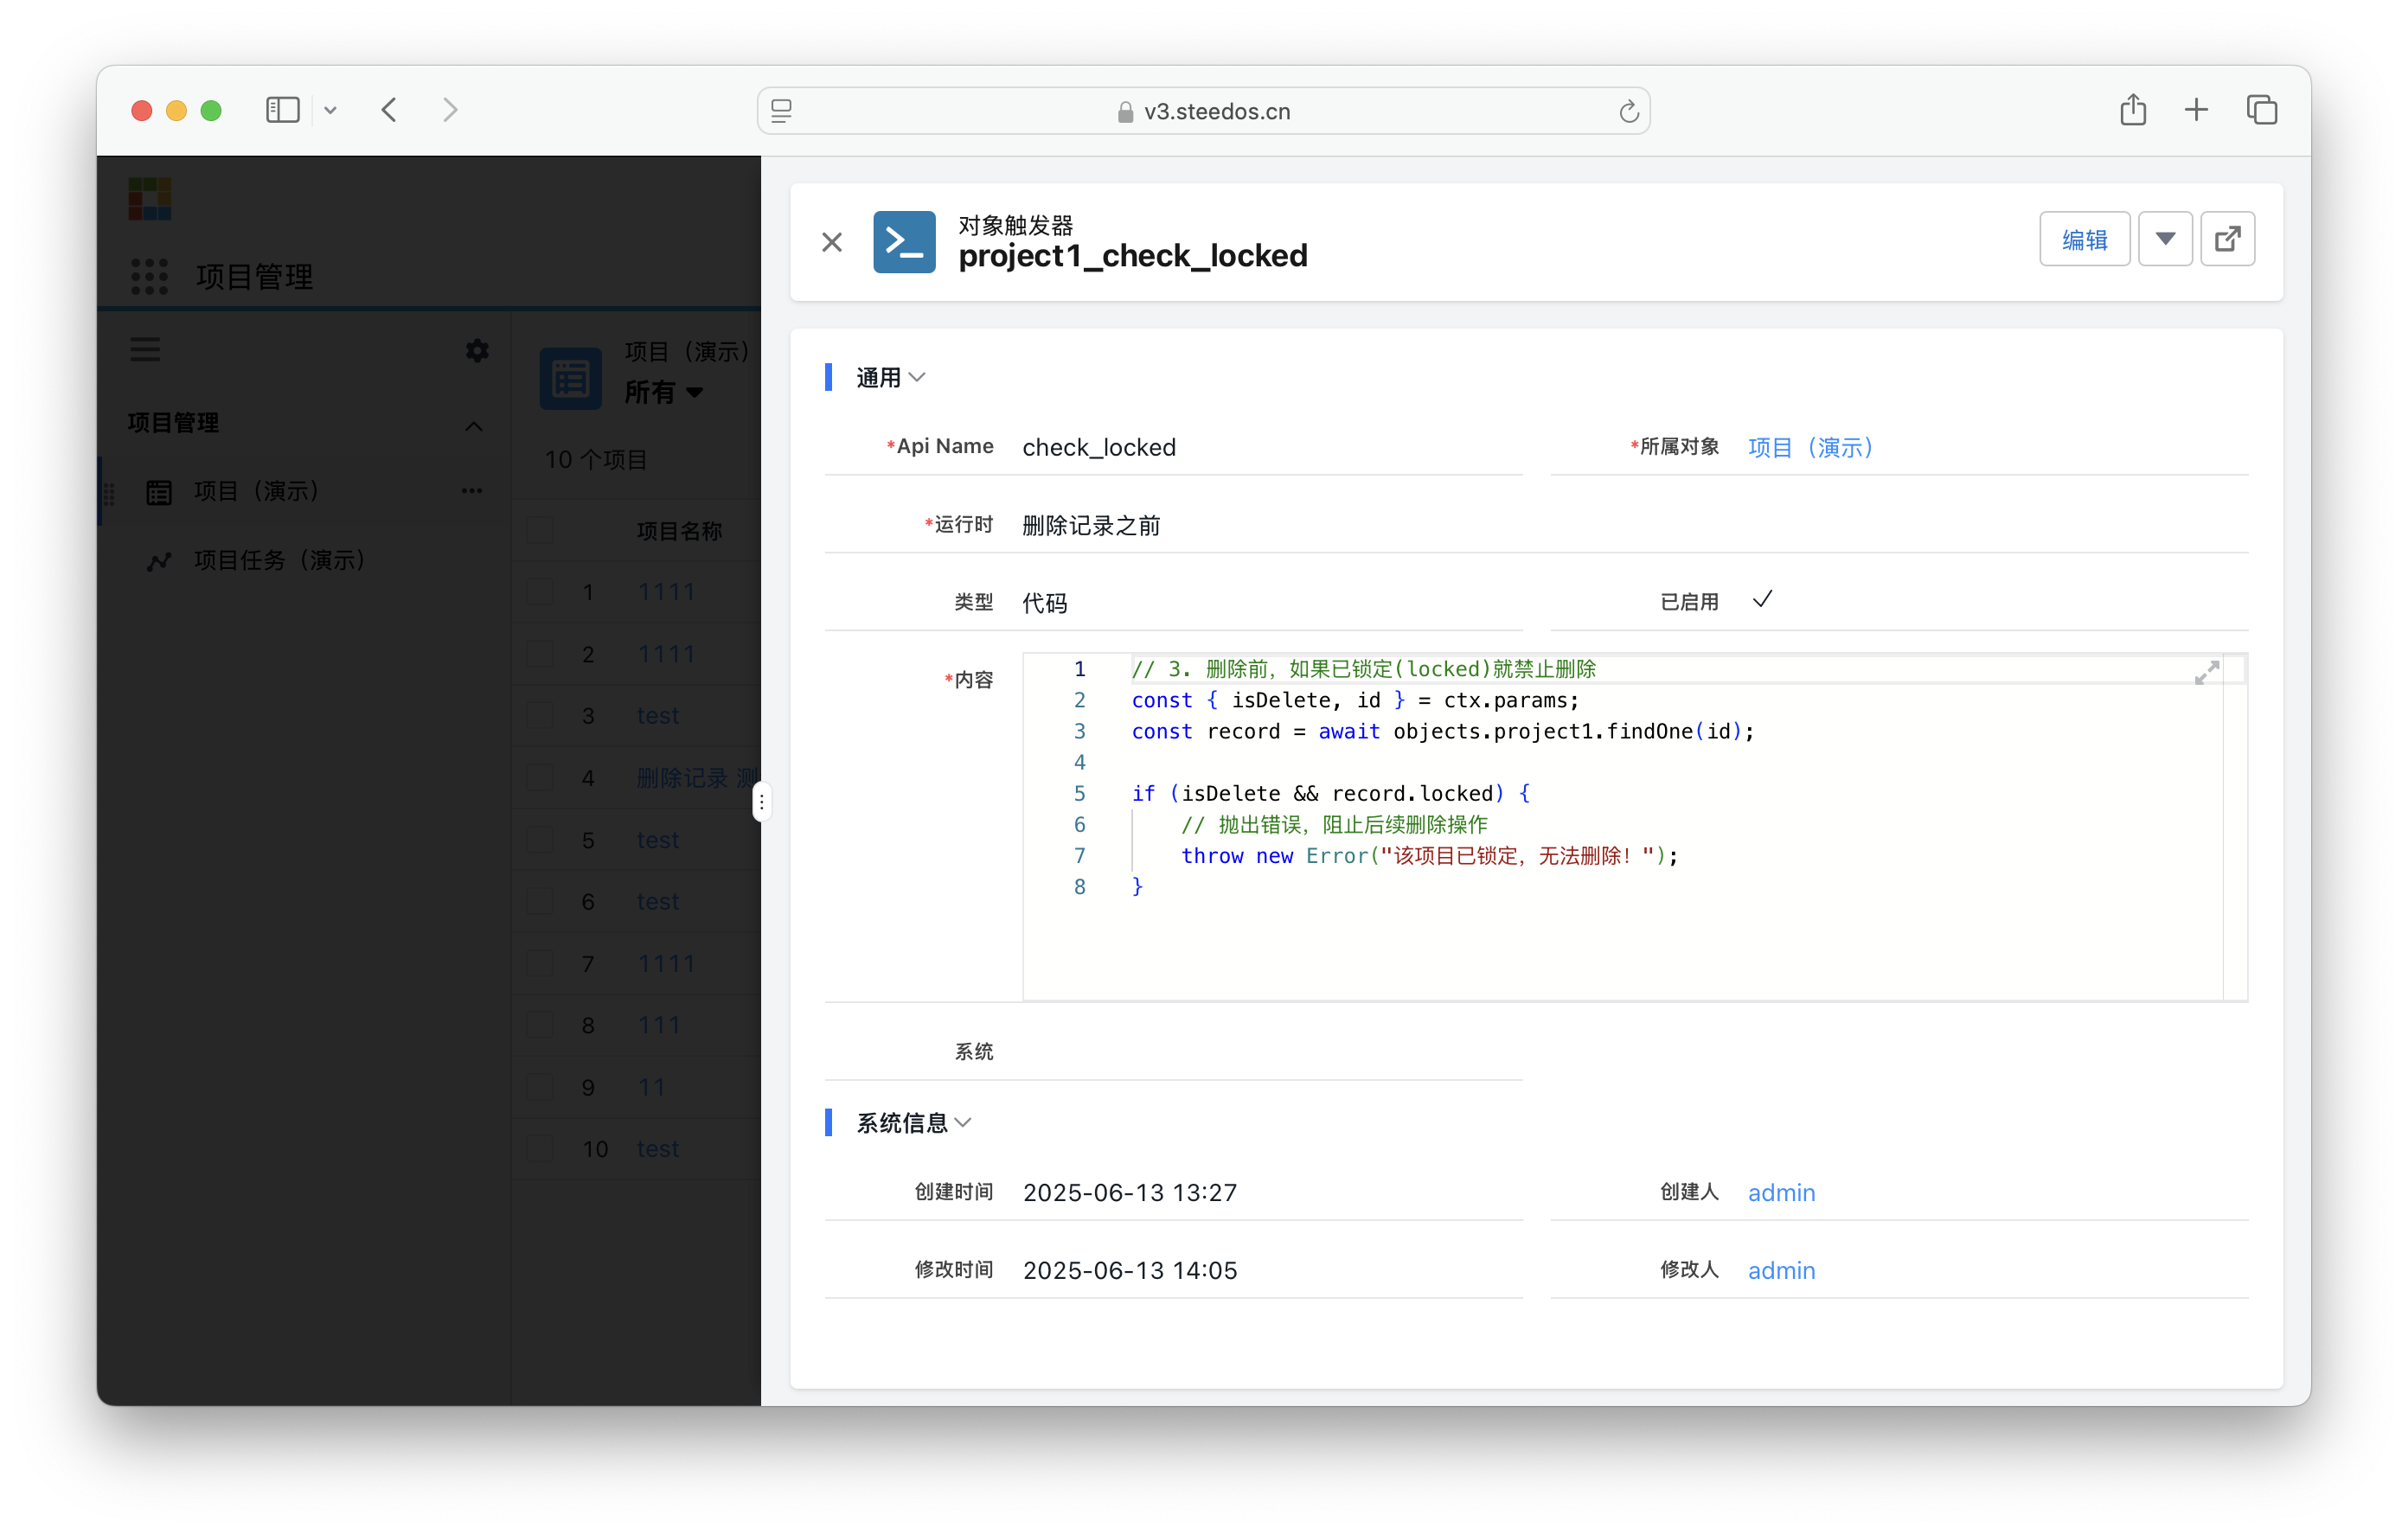The width and height of the screenshot is (2408, 1534).
Task: Click the 修改时间 value 2025-06-13 14:05
Action: 1130,1270
